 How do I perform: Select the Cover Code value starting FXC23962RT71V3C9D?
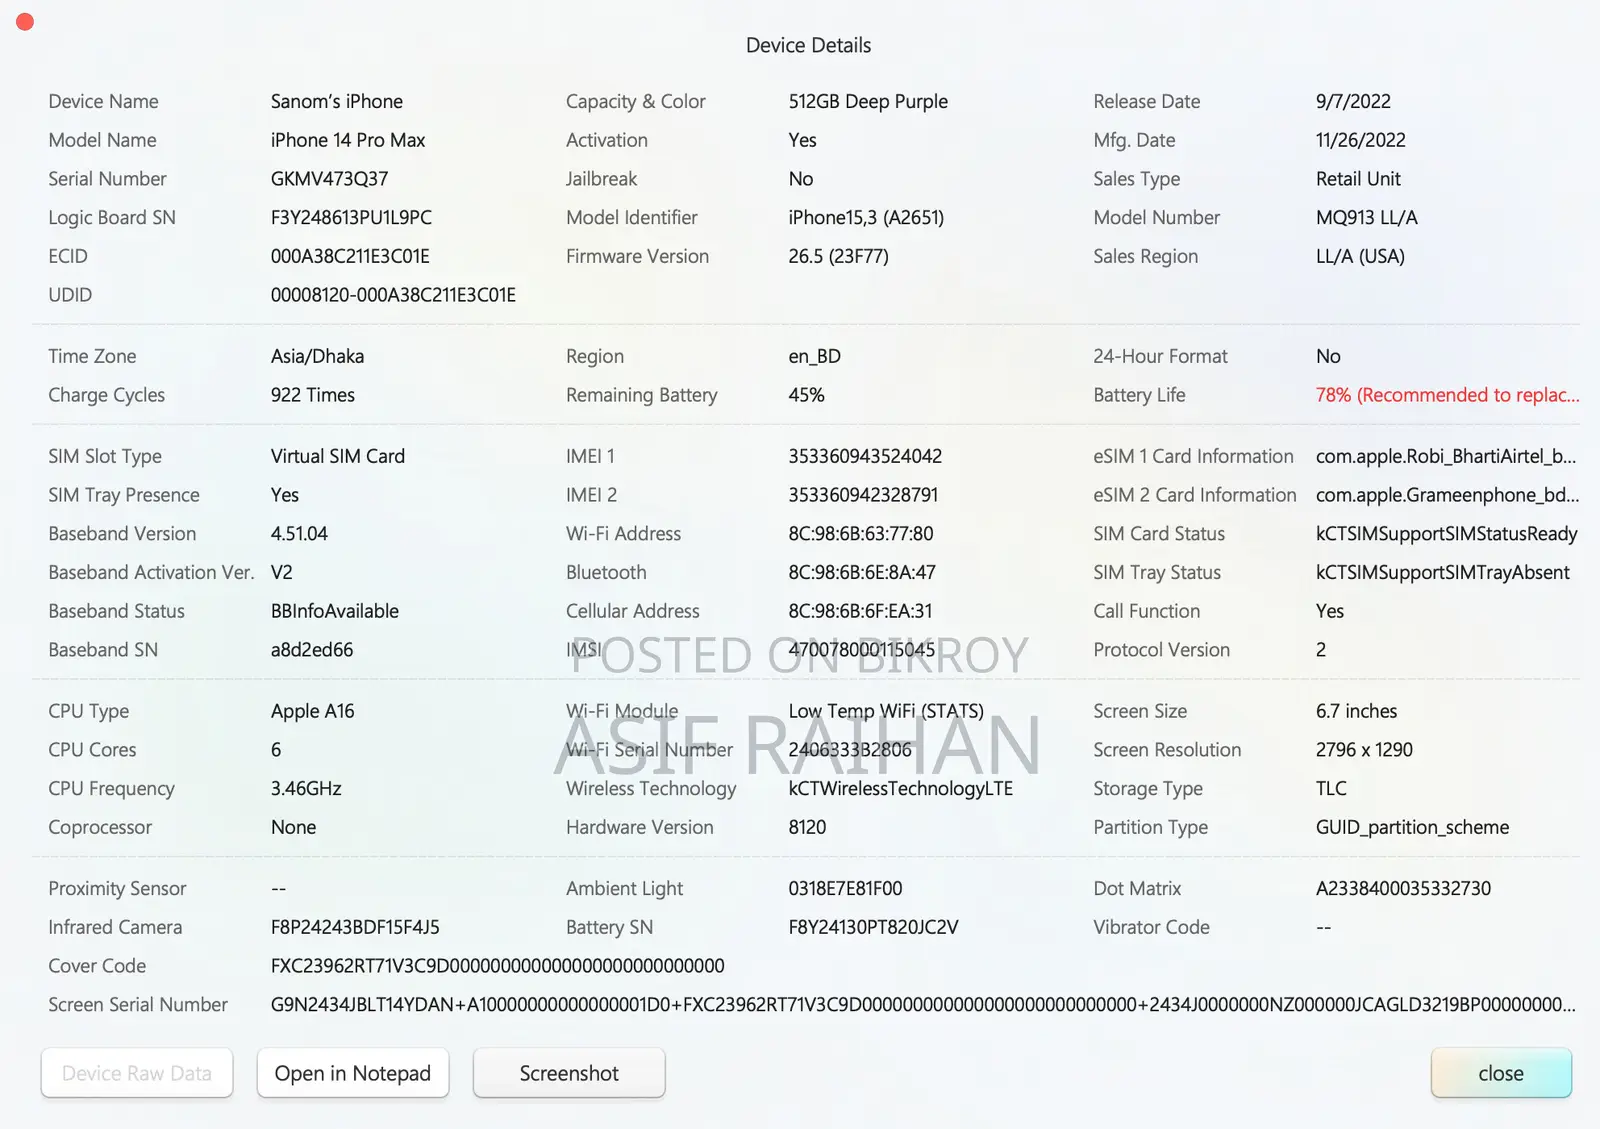(x=498, y=966)
